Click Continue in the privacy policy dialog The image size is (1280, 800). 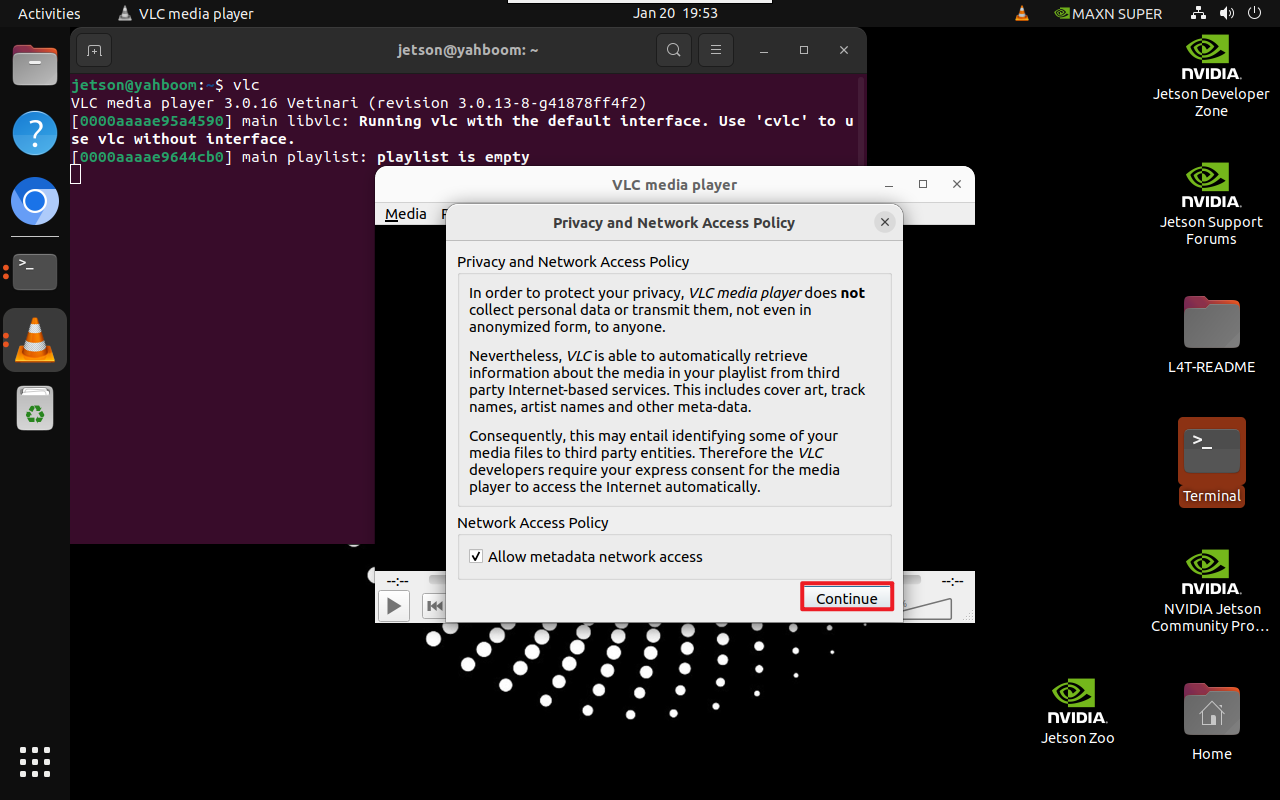pos(846,598)
